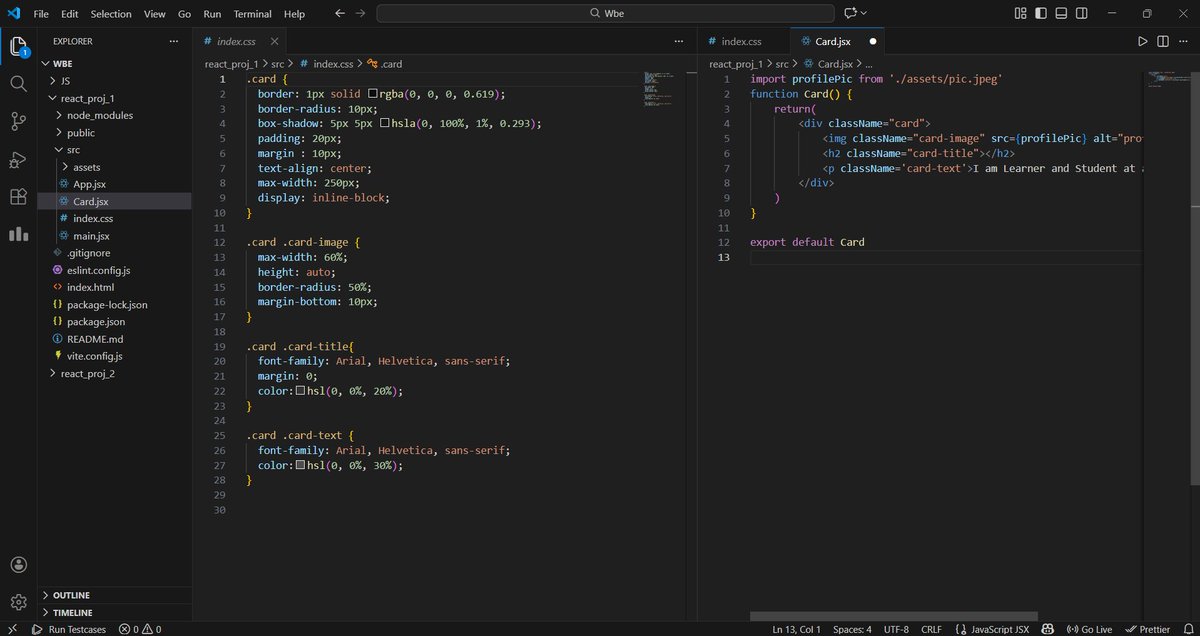Open the Search view in activity bar
This screenshot has width=1200, height=636.
coord(18,83)
